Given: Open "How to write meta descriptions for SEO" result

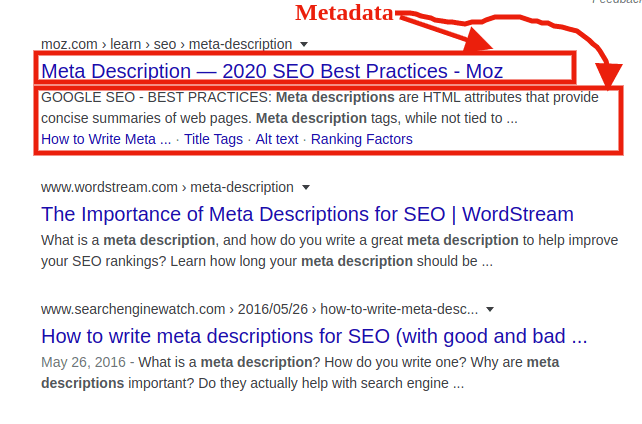Looking at the screenshot, I should coord(314,335).
